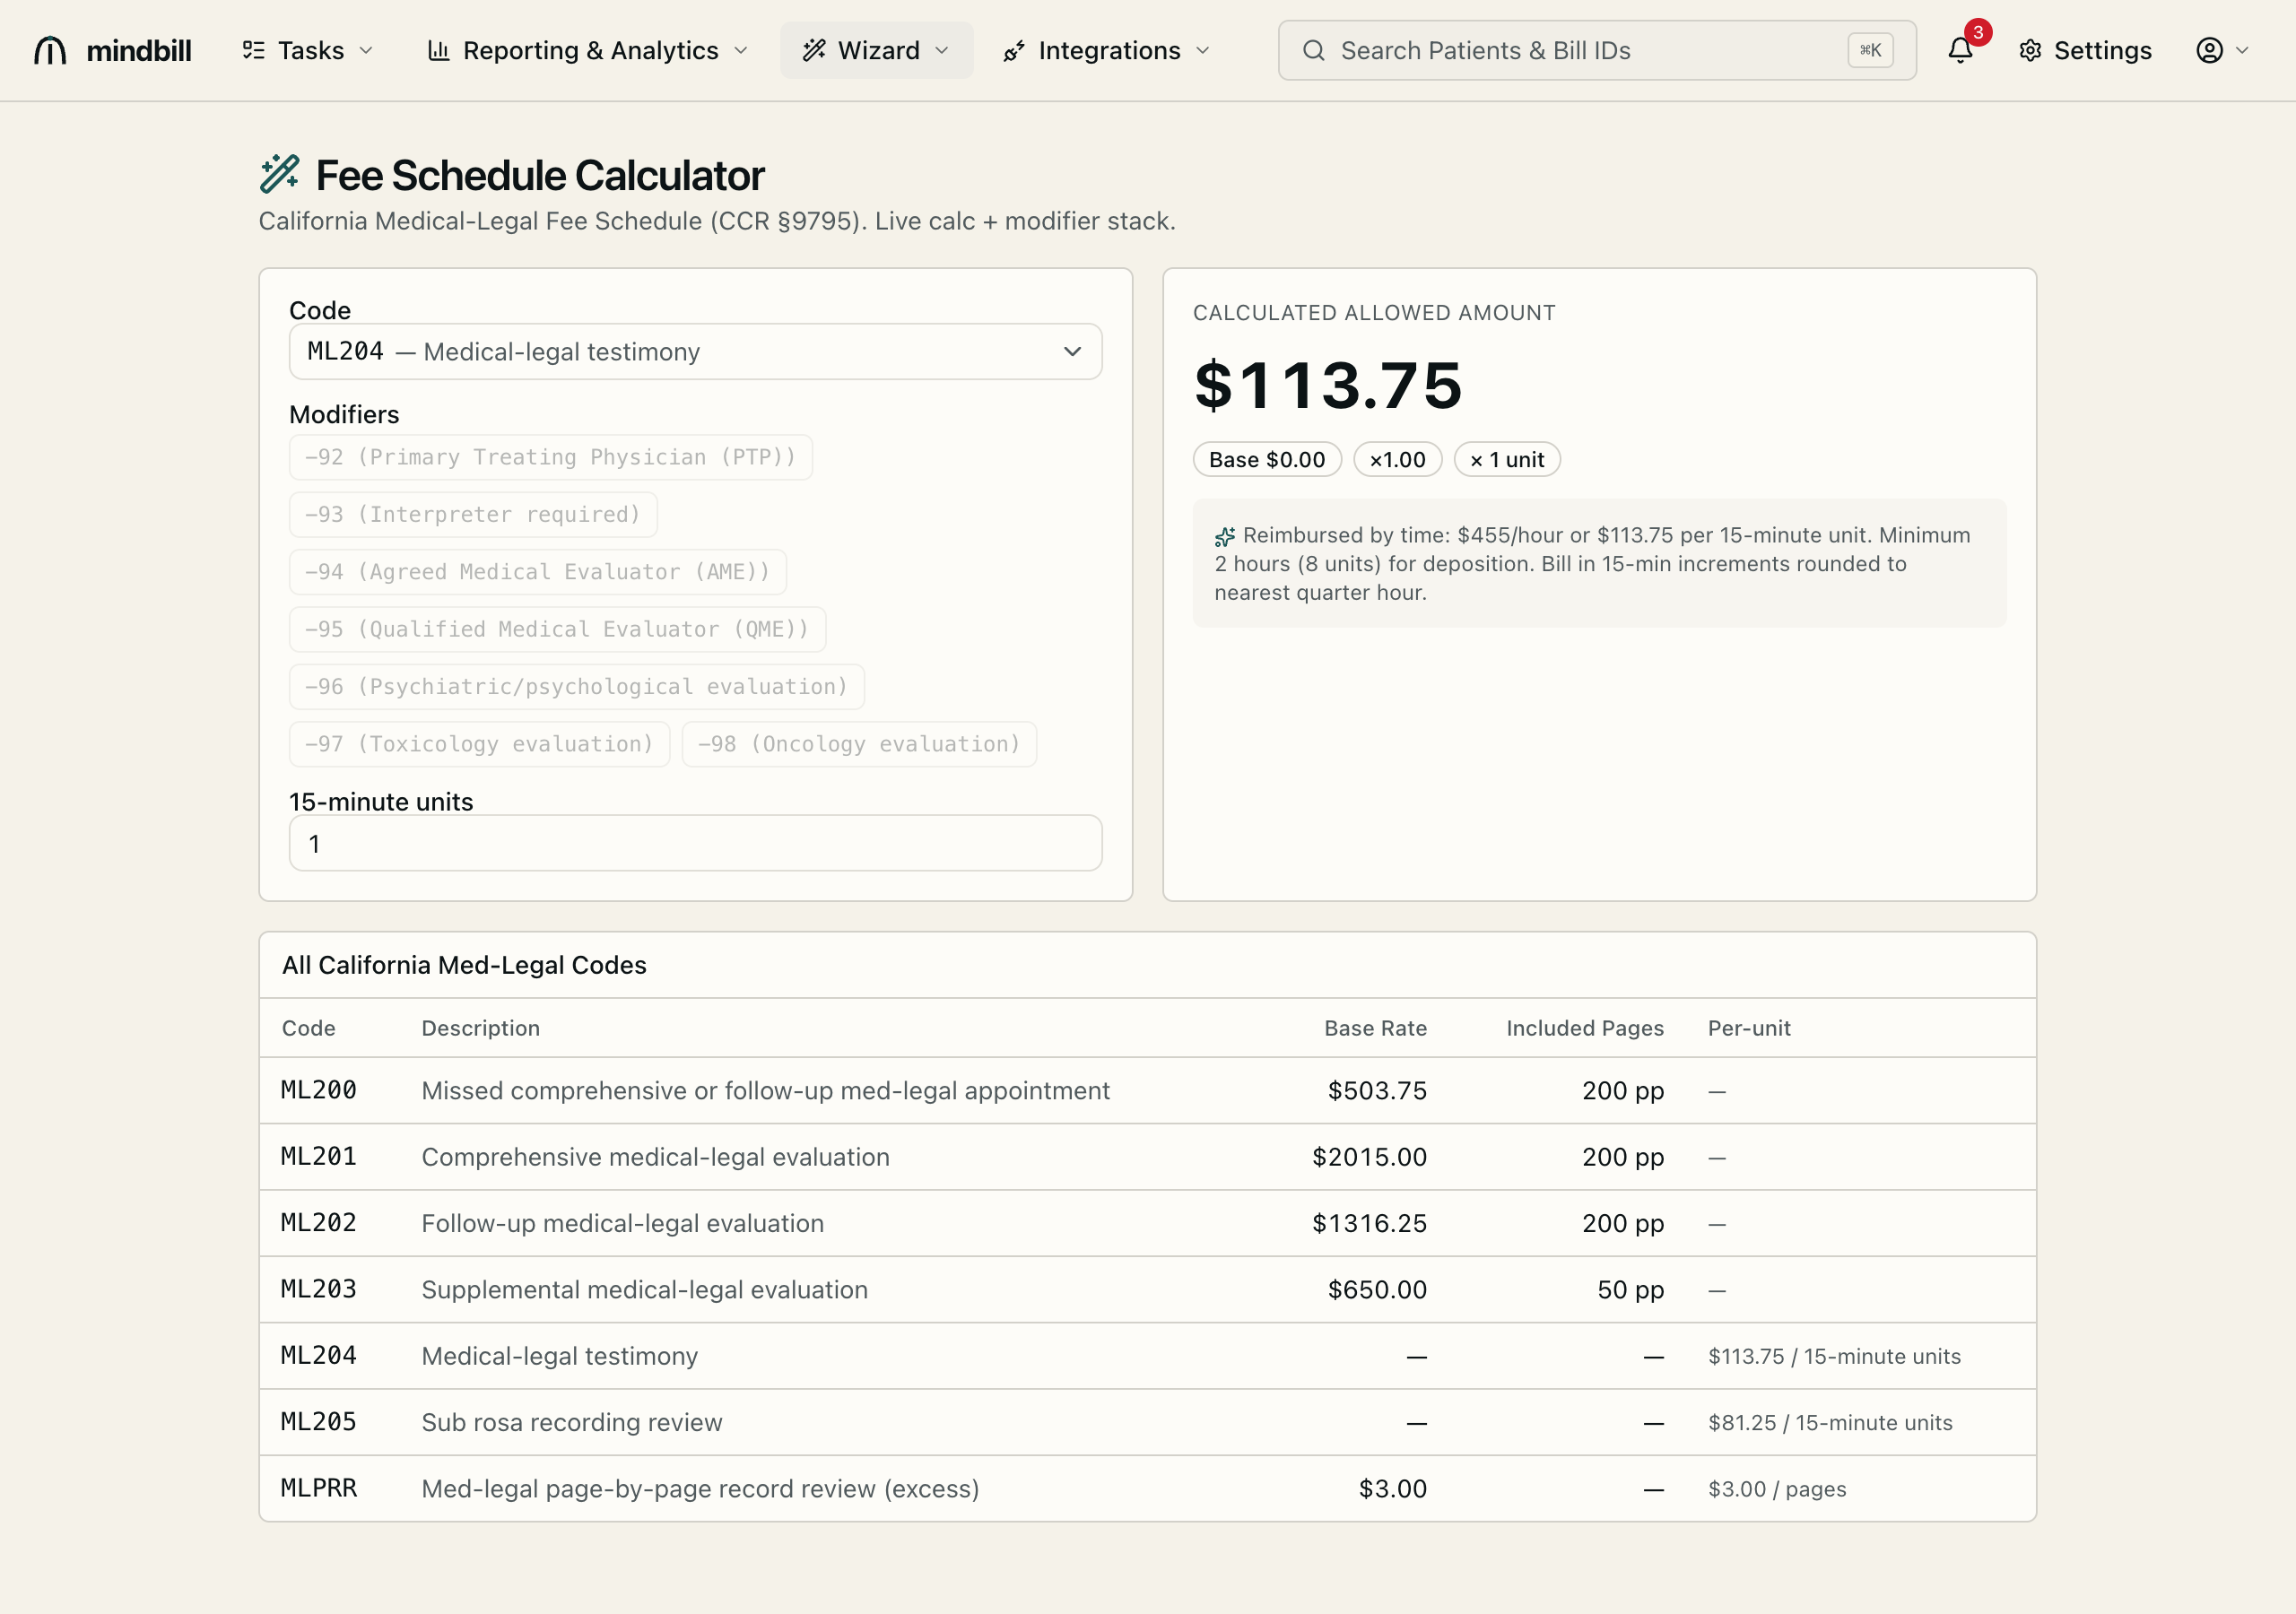Viewport: 2296px width, 1614px height.
Task: Expand the Wizard menu chevron
Action: (x=942, y=50)
